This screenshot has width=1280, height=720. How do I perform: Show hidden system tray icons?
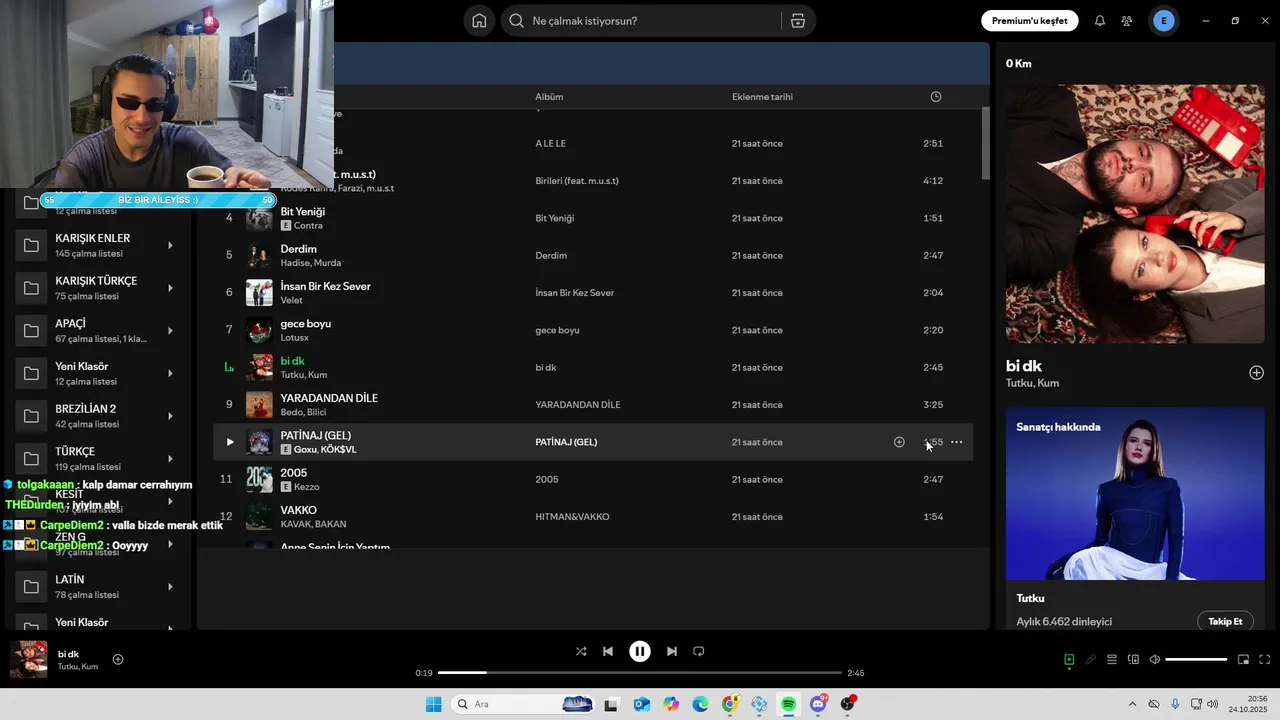[1132, 704]
